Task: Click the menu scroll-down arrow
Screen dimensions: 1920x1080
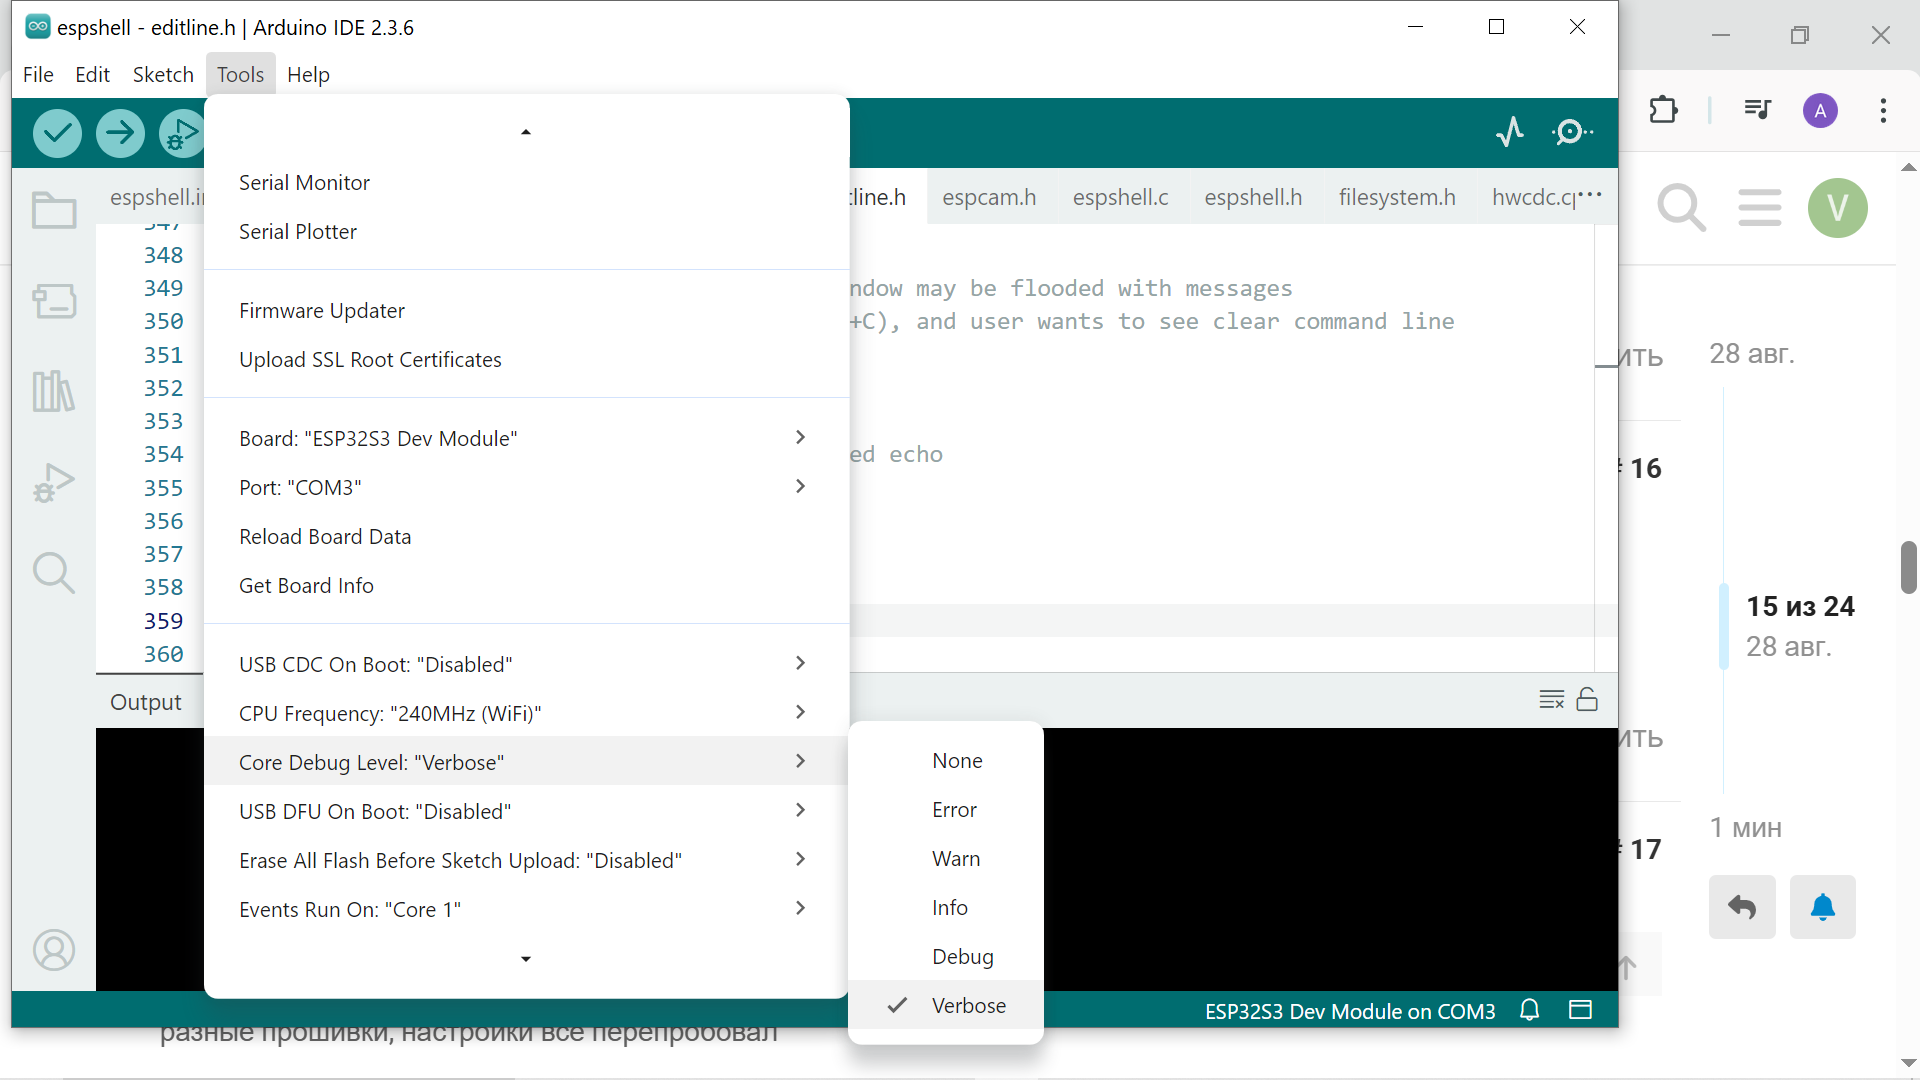Action: [526, 959]
